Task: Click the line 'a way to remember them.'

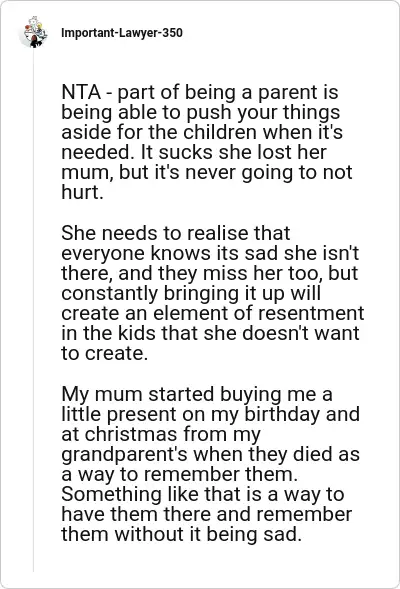Action: point(180,474)
